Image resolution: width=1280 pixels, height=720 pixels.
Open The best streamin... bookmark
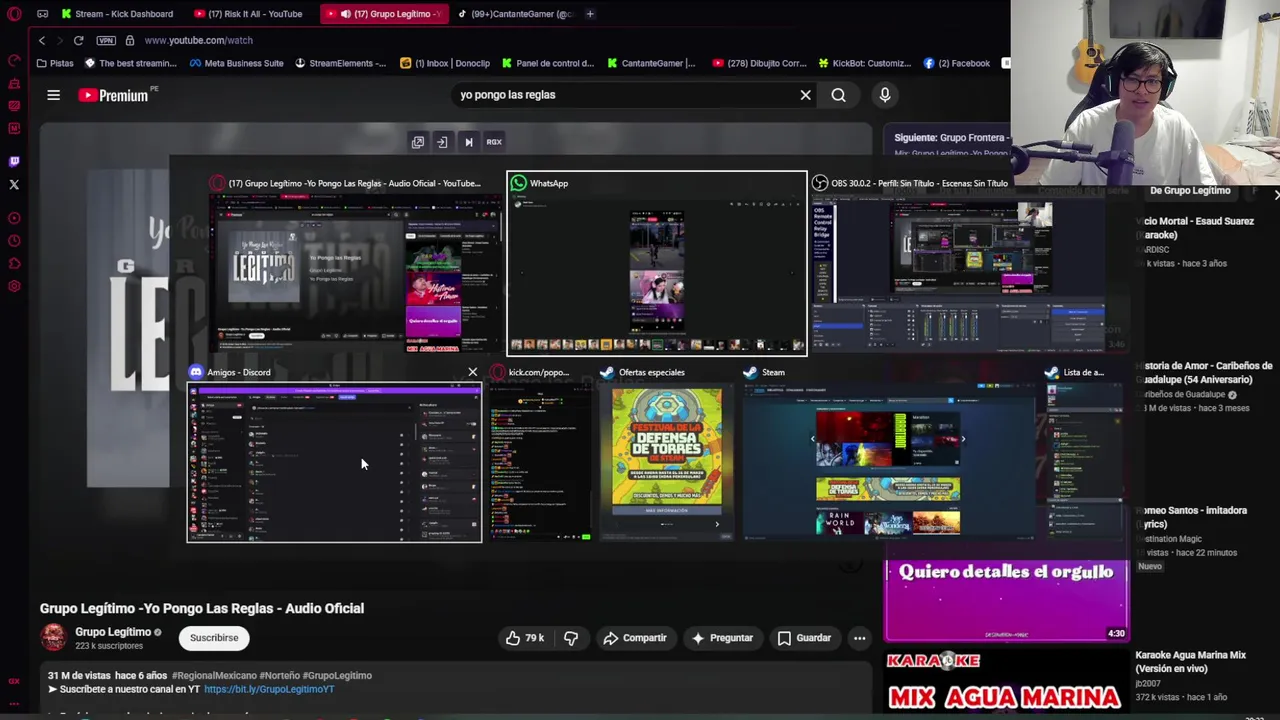tap(131, 63)
